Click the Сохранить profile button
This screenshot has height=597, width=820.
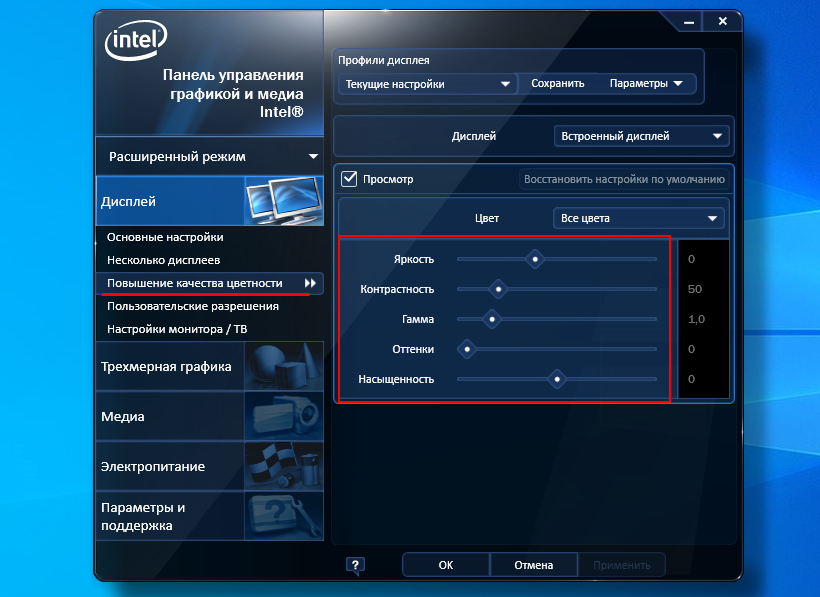[557, 84]
